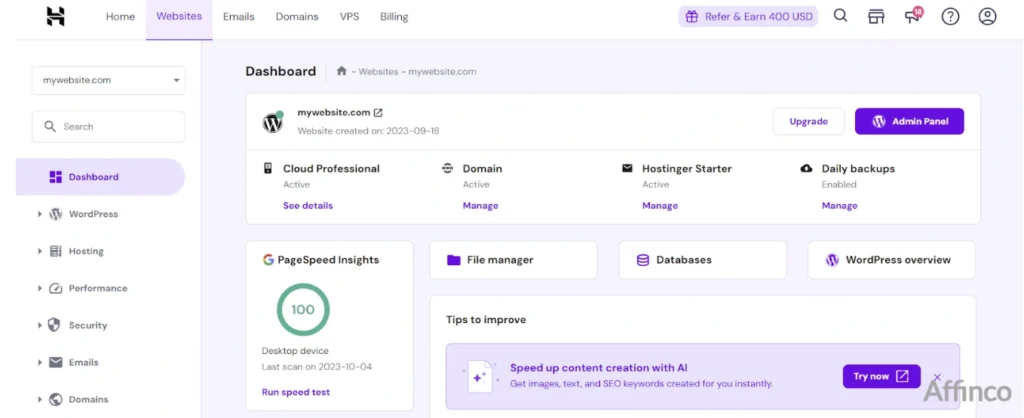
Task: Click the Websites breadcrumb link
Action: tap(378, 72)
